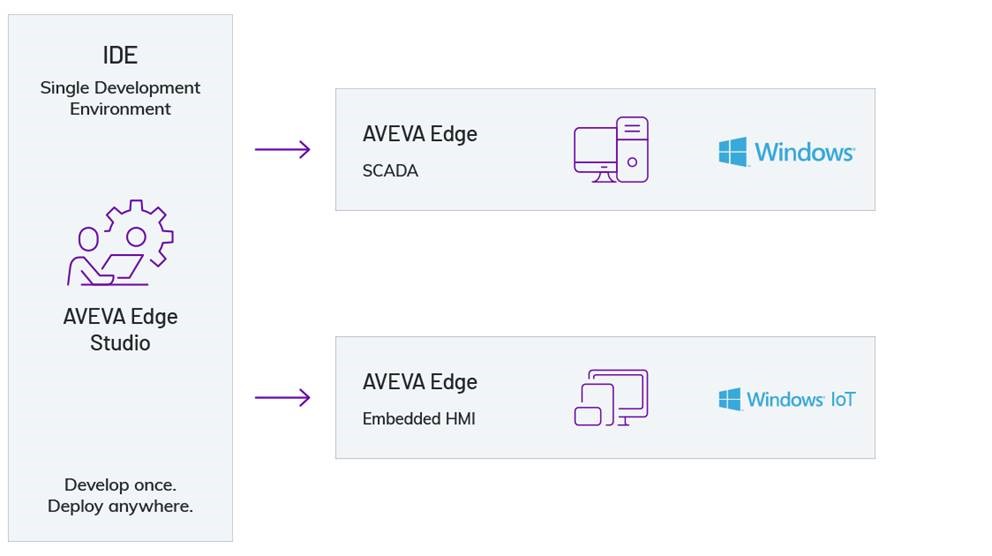Click the multi-device screens icon
Image resolution: width=992 pixels, height=556 pixels.
pos(611,398)
